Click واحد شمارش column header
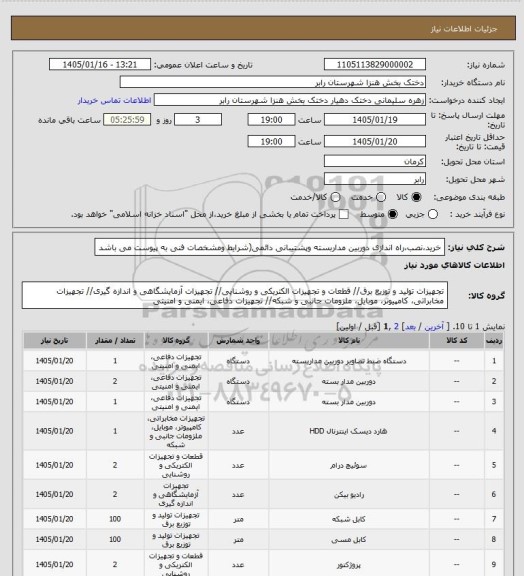 tap(238, 341)
